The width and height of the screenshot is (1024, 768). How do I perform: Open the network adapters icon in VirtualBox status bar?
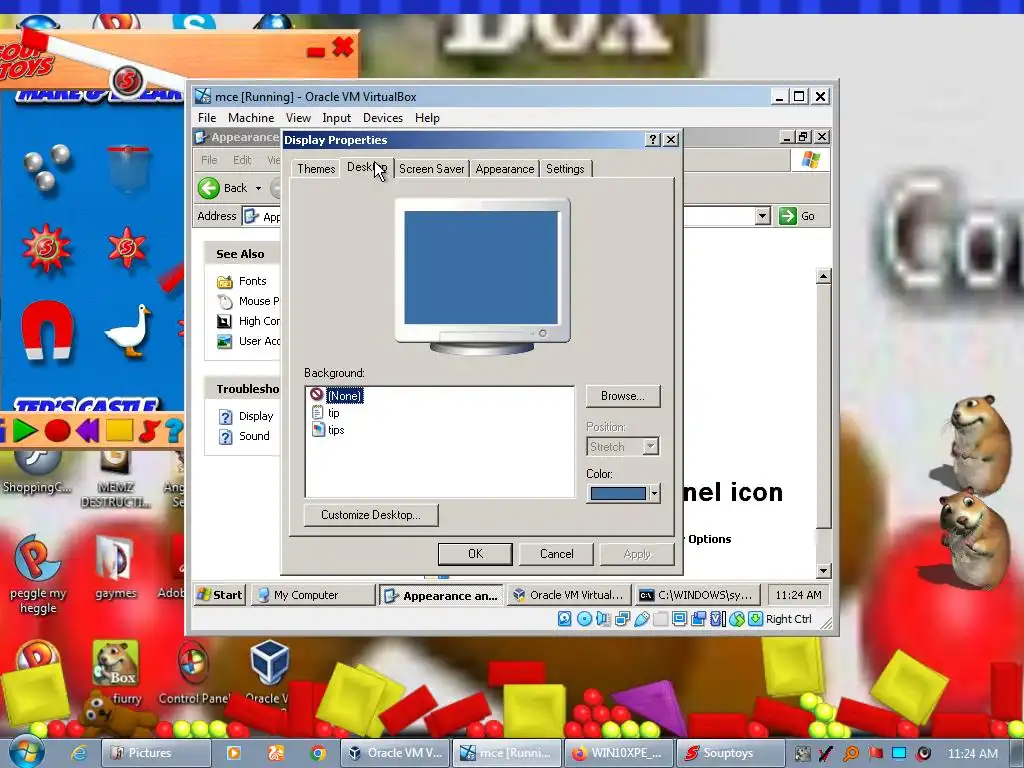[x=622, y=618]
